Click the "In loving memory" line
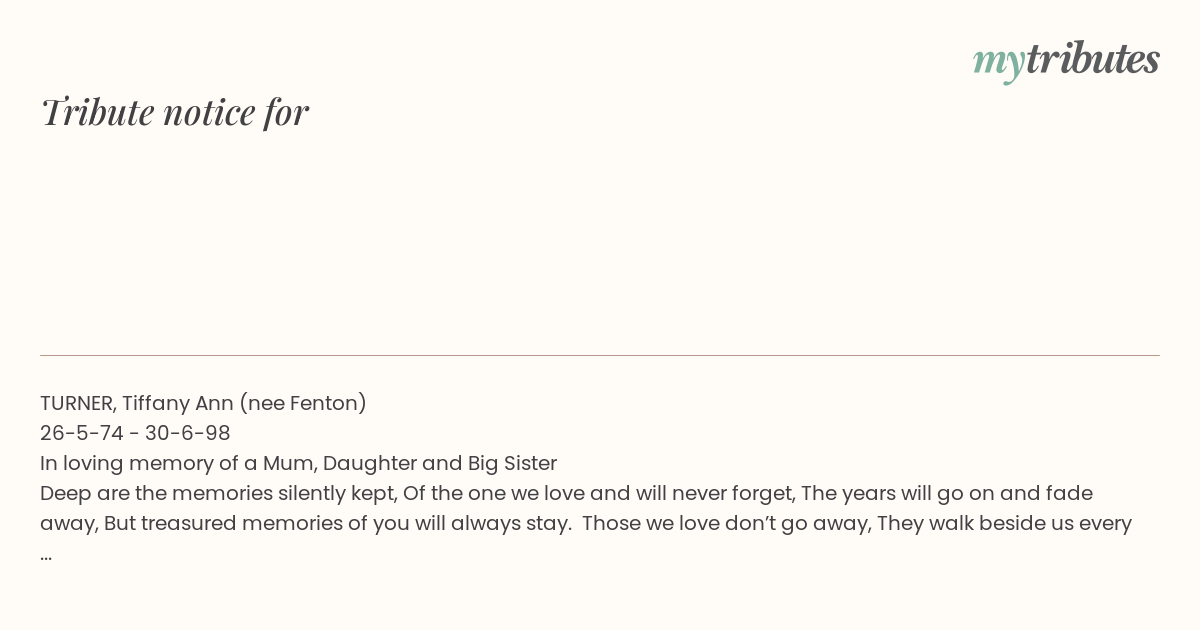Screen dimensions: 1200x630 pyautogui.click(x=298, y=463)
